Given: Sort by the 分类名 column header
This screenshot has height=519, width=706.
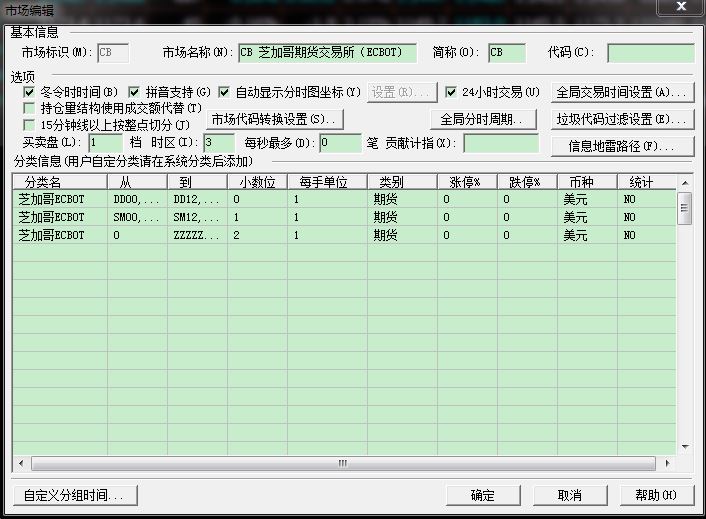Looking at the screenshot, I should click(59, 183).
